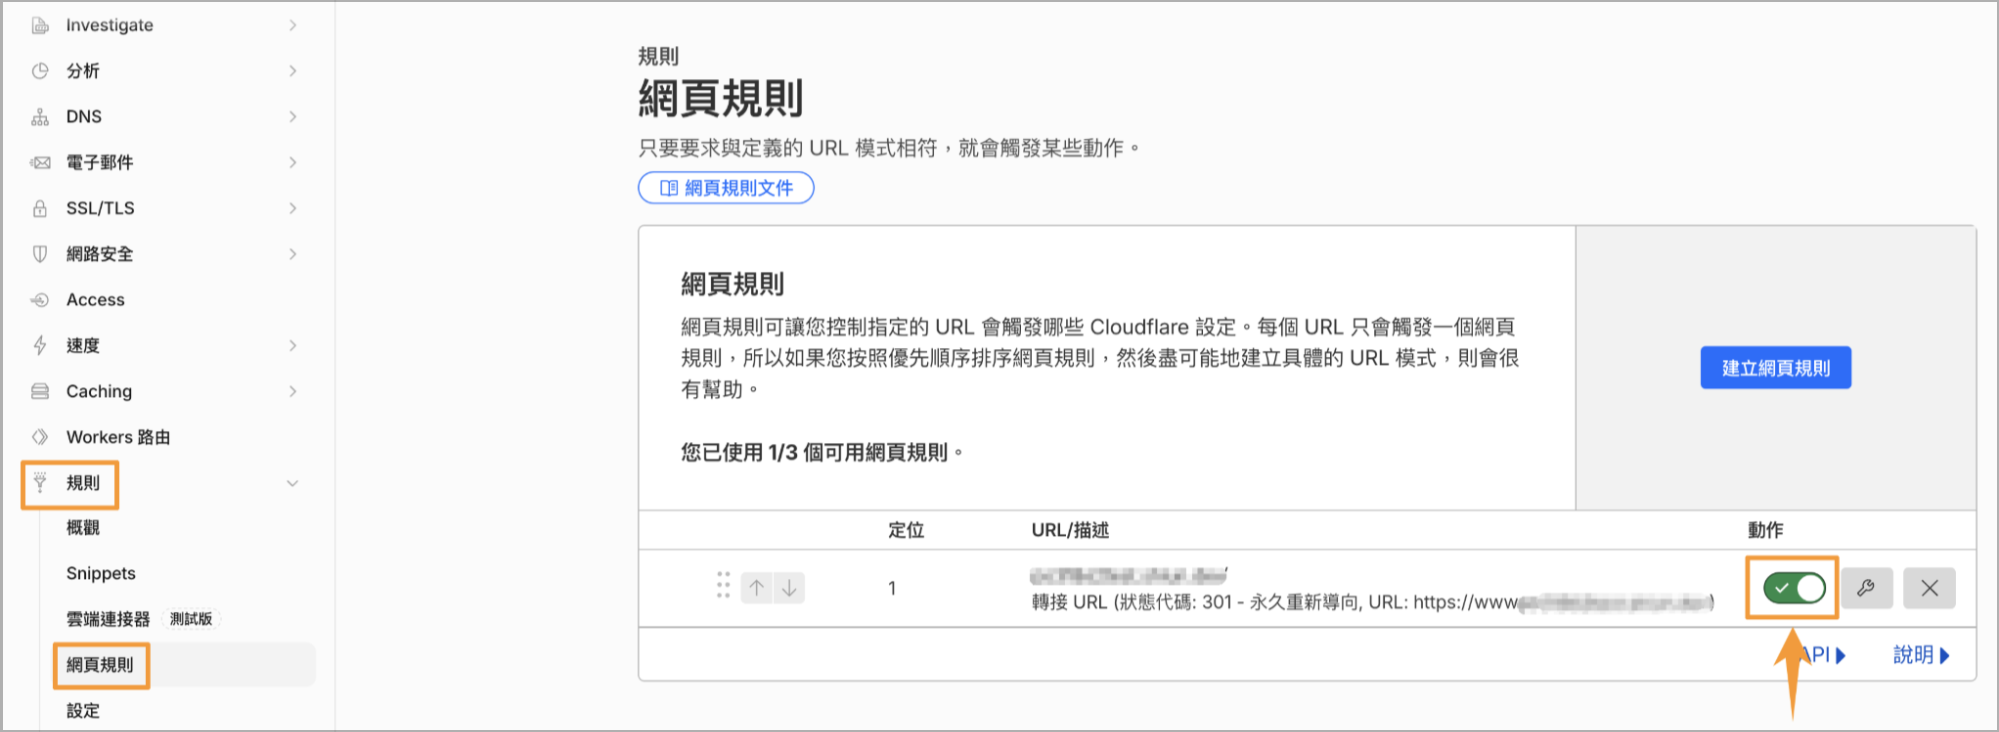The width and height of the screenshot is (1999, 732).
Task: Open the 網頁規則文件 documentation link
Action: 726,188
